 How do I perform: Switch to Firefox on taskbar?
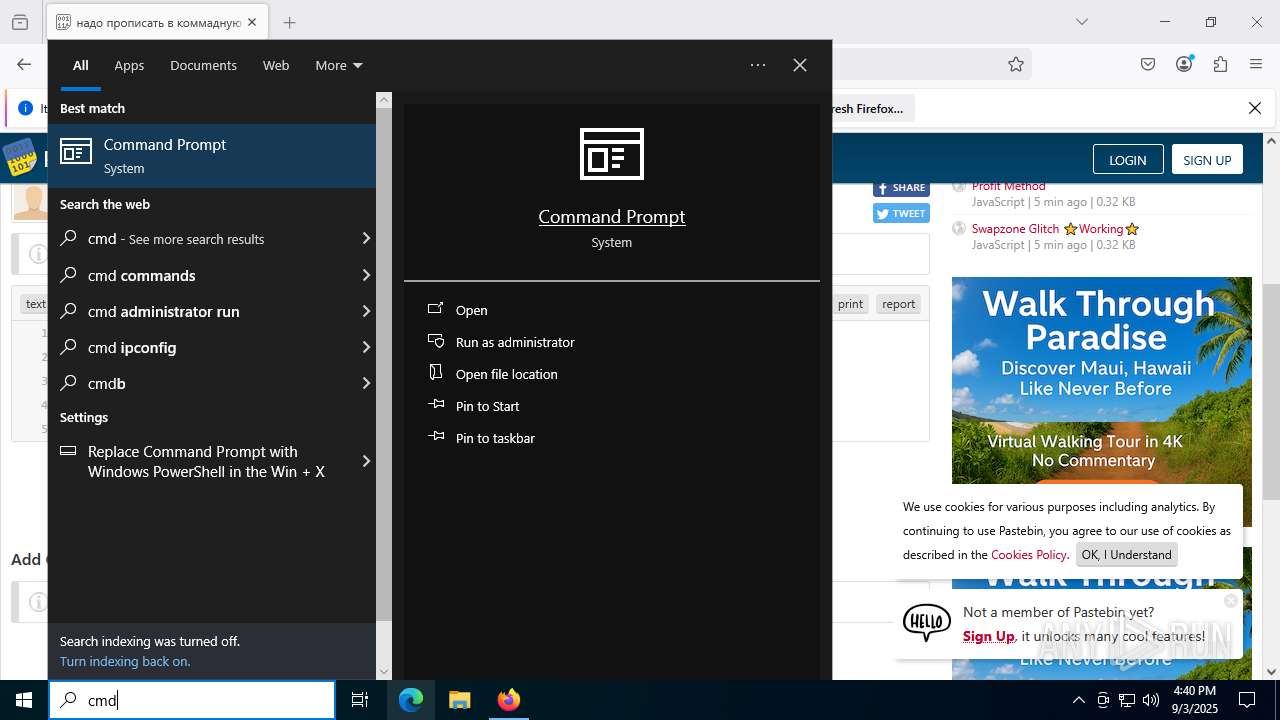coord(509,700)
